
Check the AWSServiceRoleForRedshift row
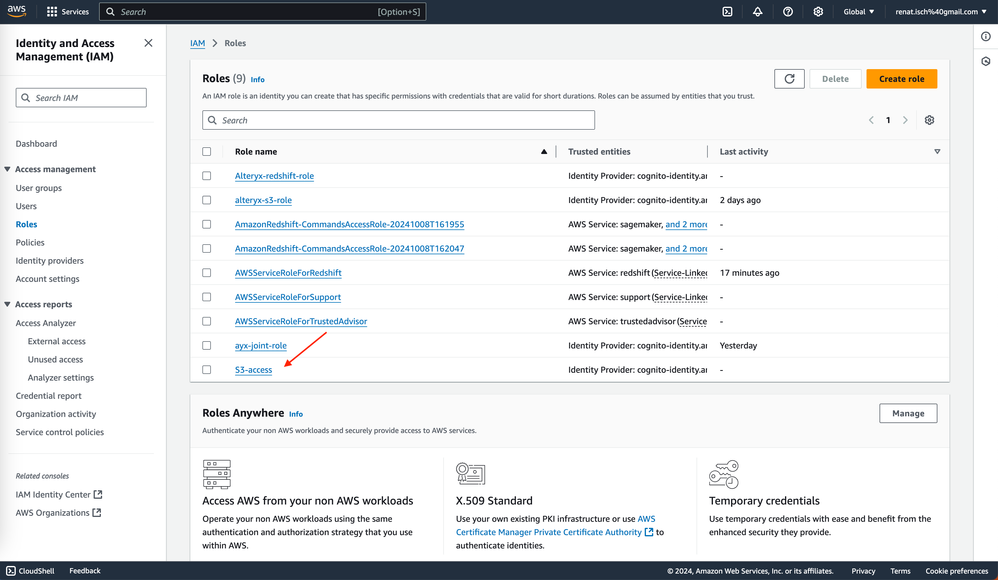[206, 272]
